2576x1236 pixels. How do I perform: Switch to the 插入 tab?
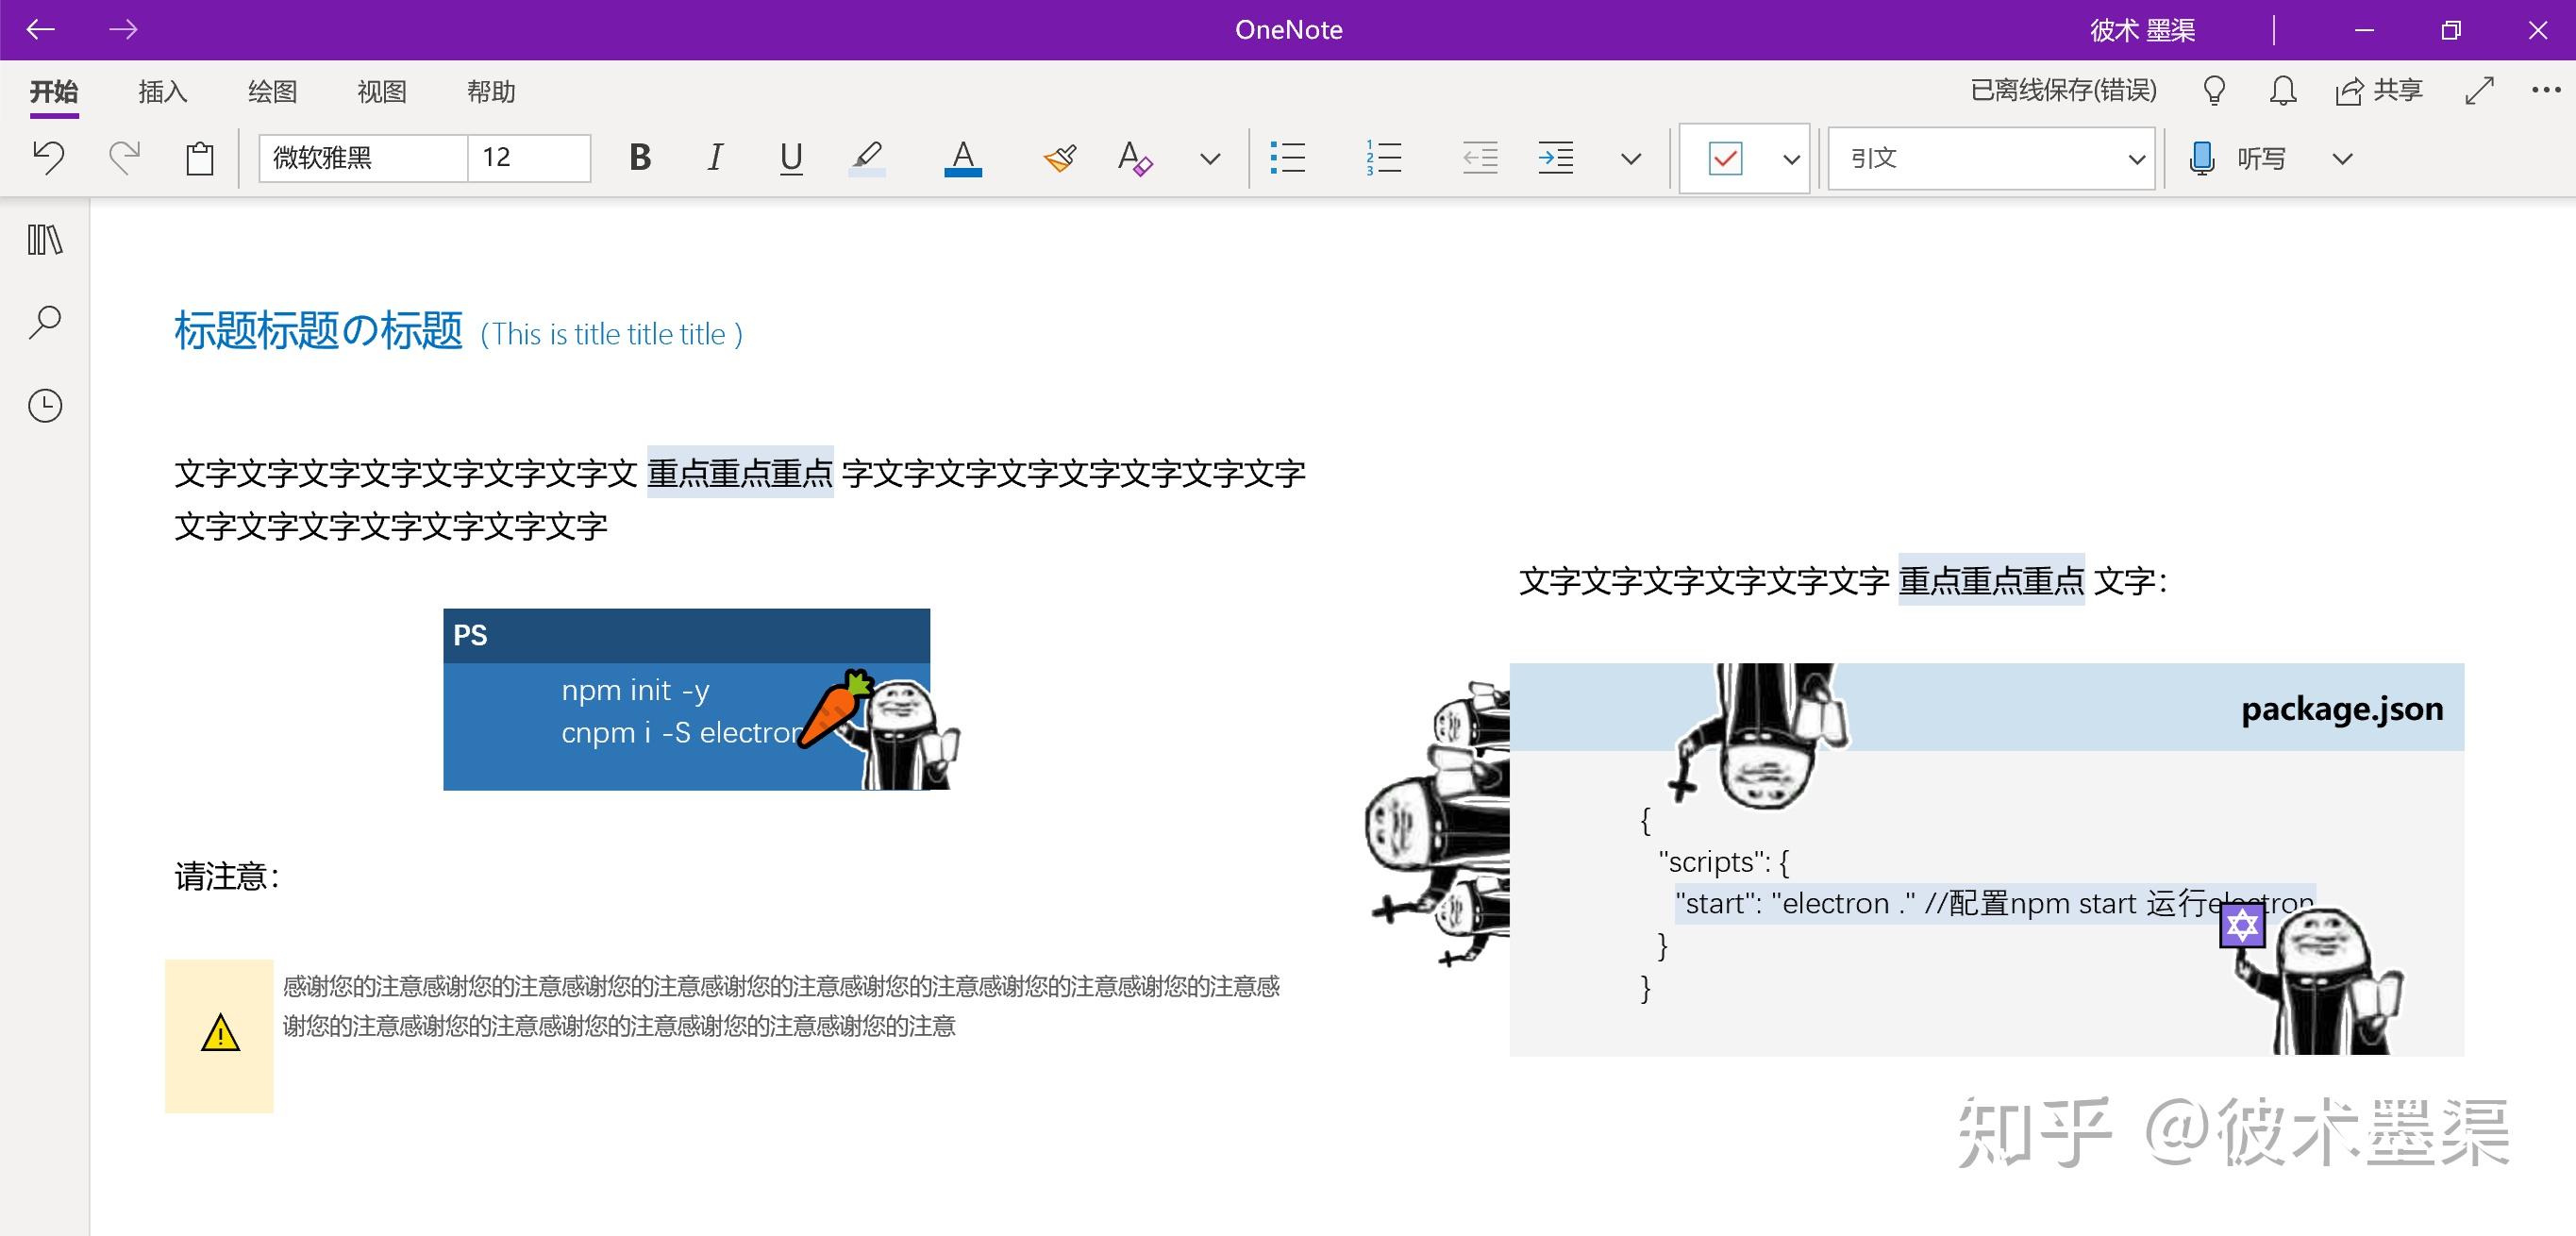163,92
